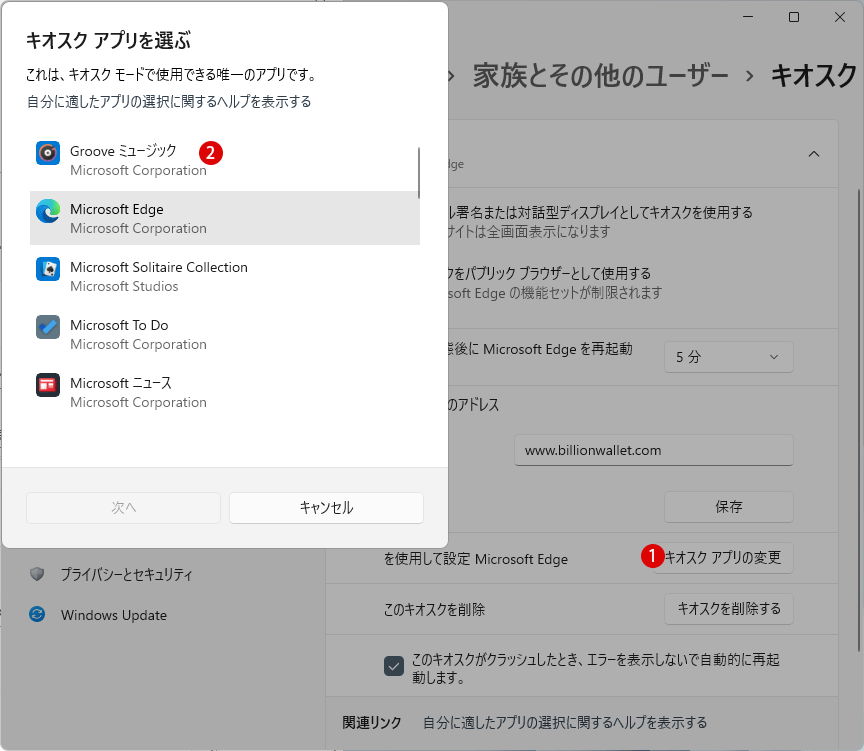
Task: Pick Microsoft To Do from the list
Action: click(x=225, y=334)
